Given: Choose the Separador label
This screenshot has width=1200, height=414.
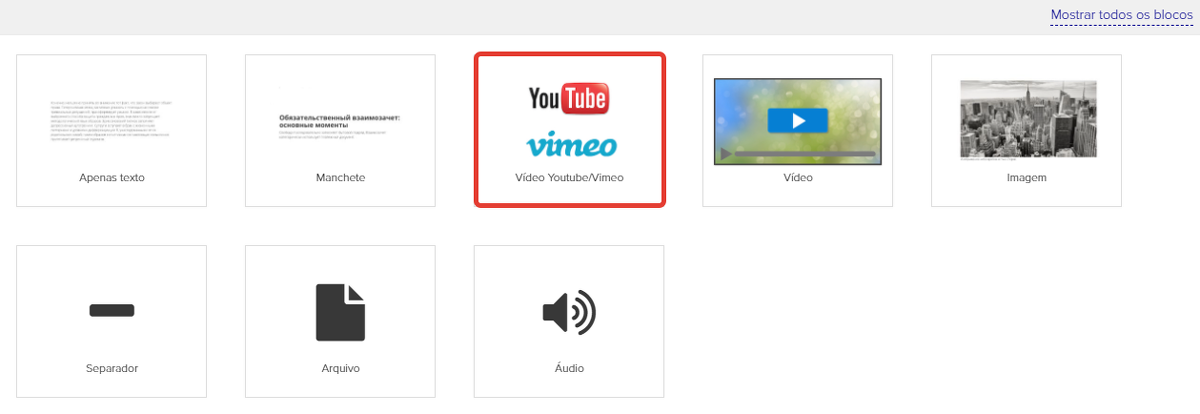Looking at the screenshot, I should point(112,368).
